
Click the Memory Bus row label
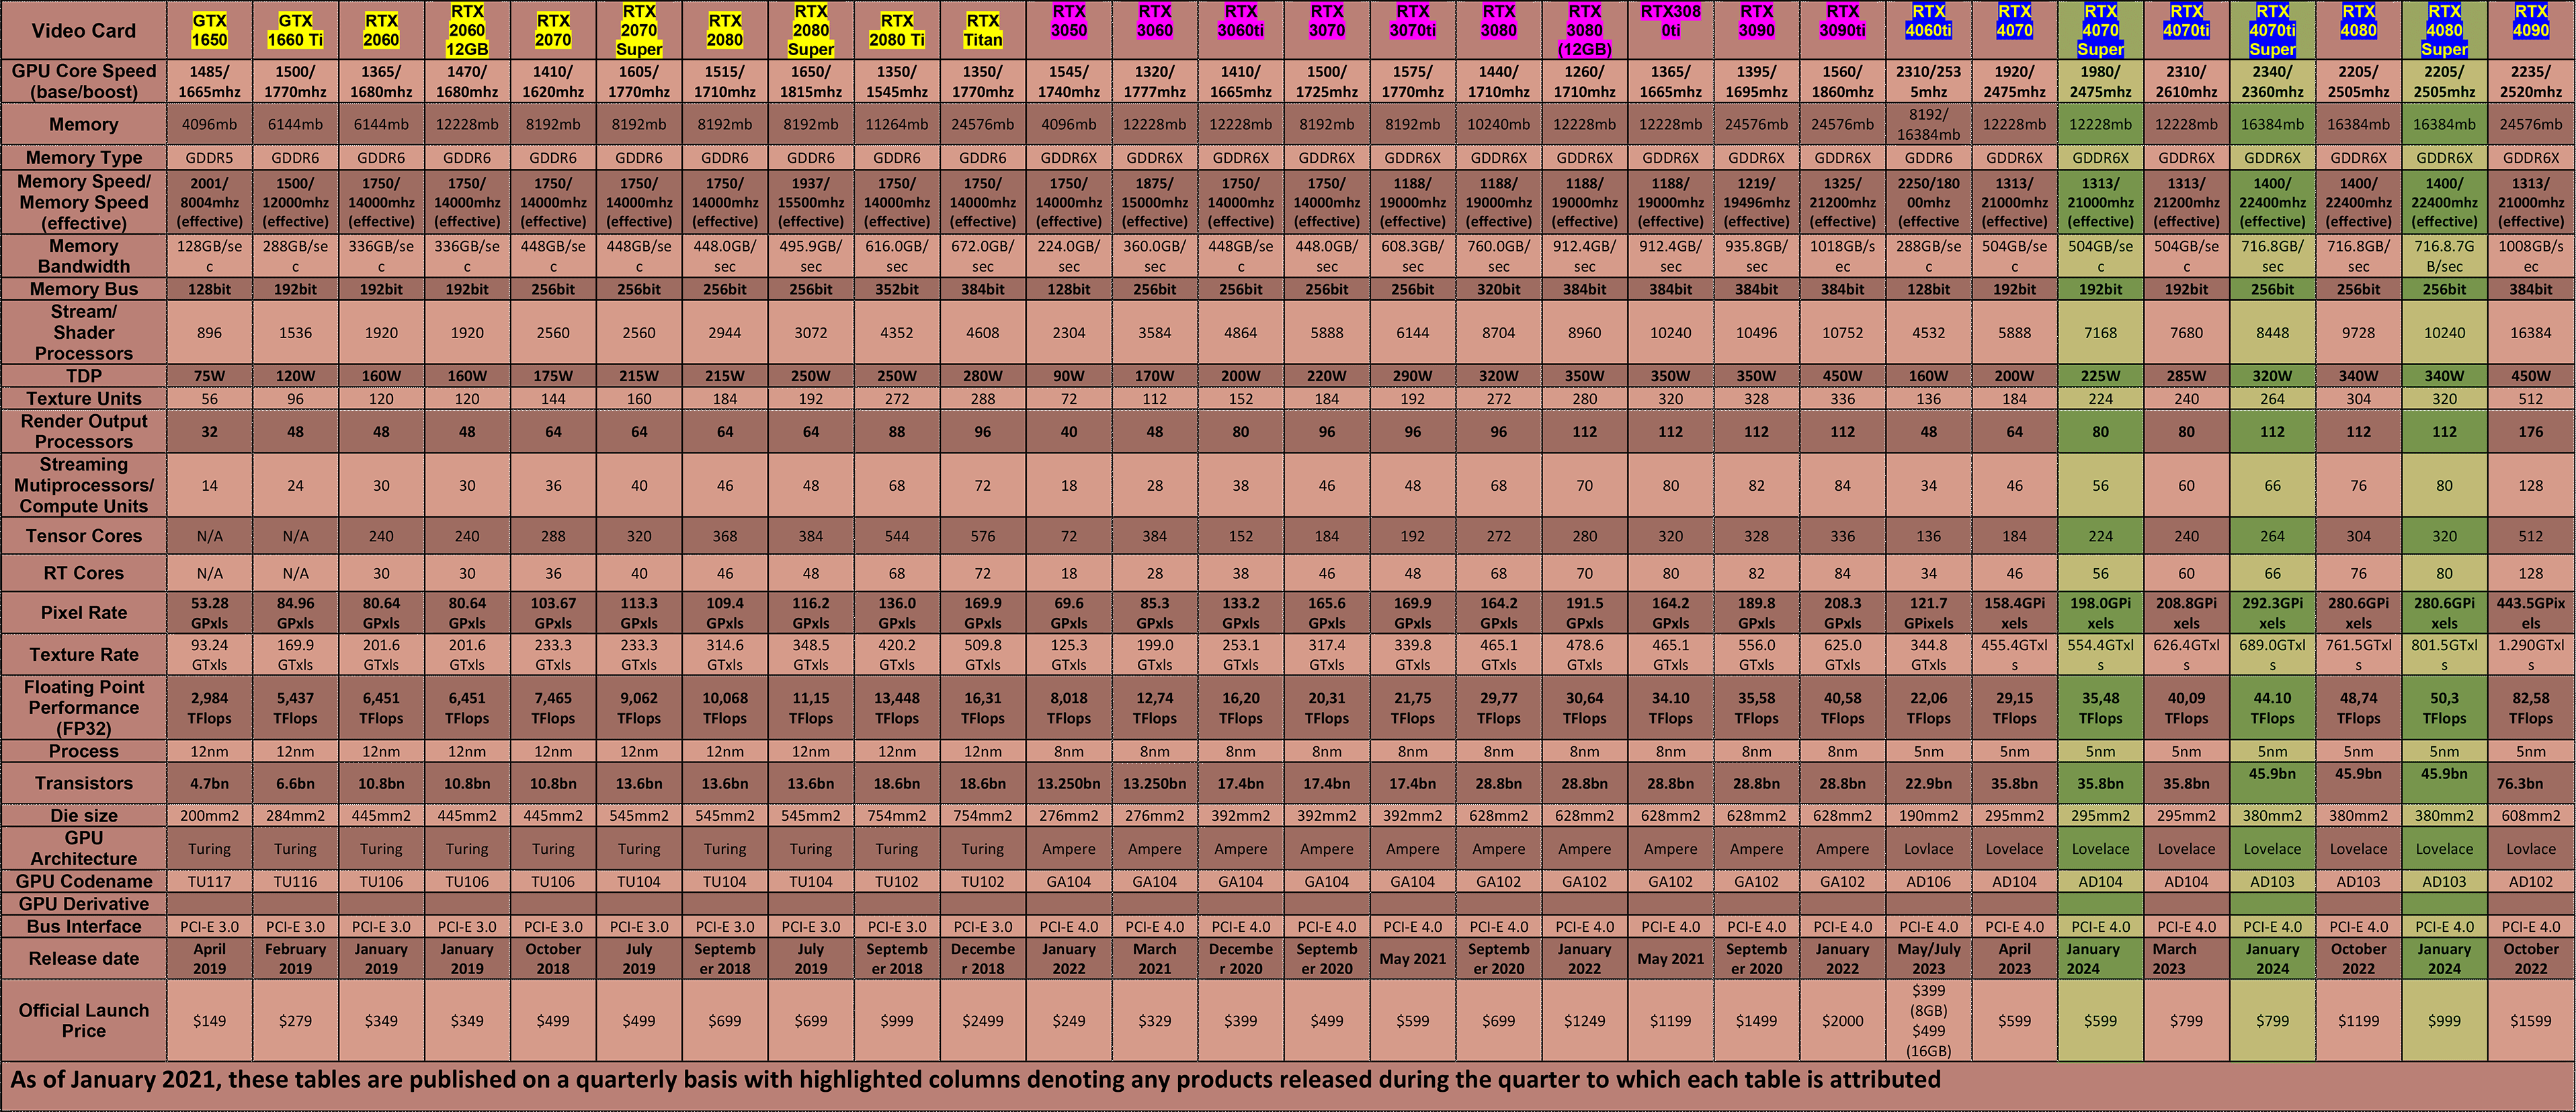(x=84, y=289)
